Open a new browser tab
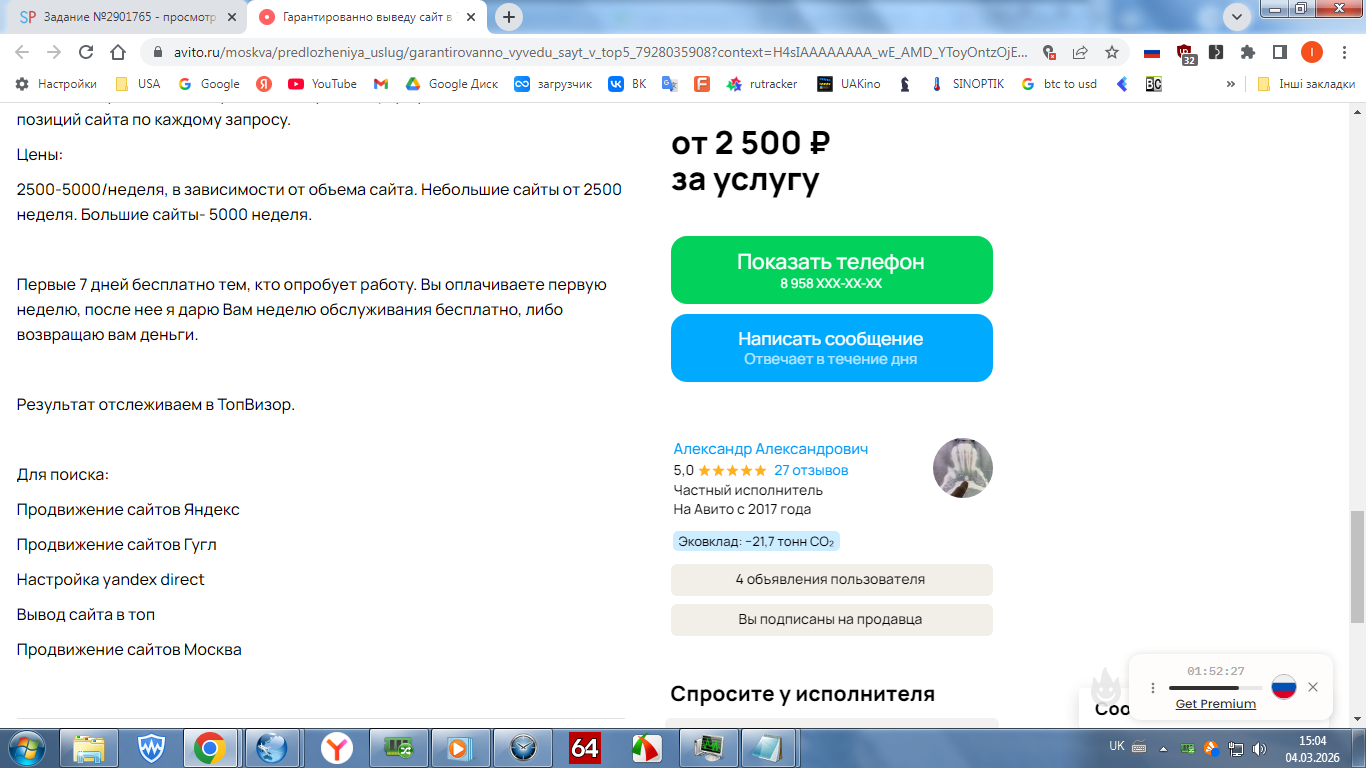The image size is (1366, 768). (x=510, y=17)
